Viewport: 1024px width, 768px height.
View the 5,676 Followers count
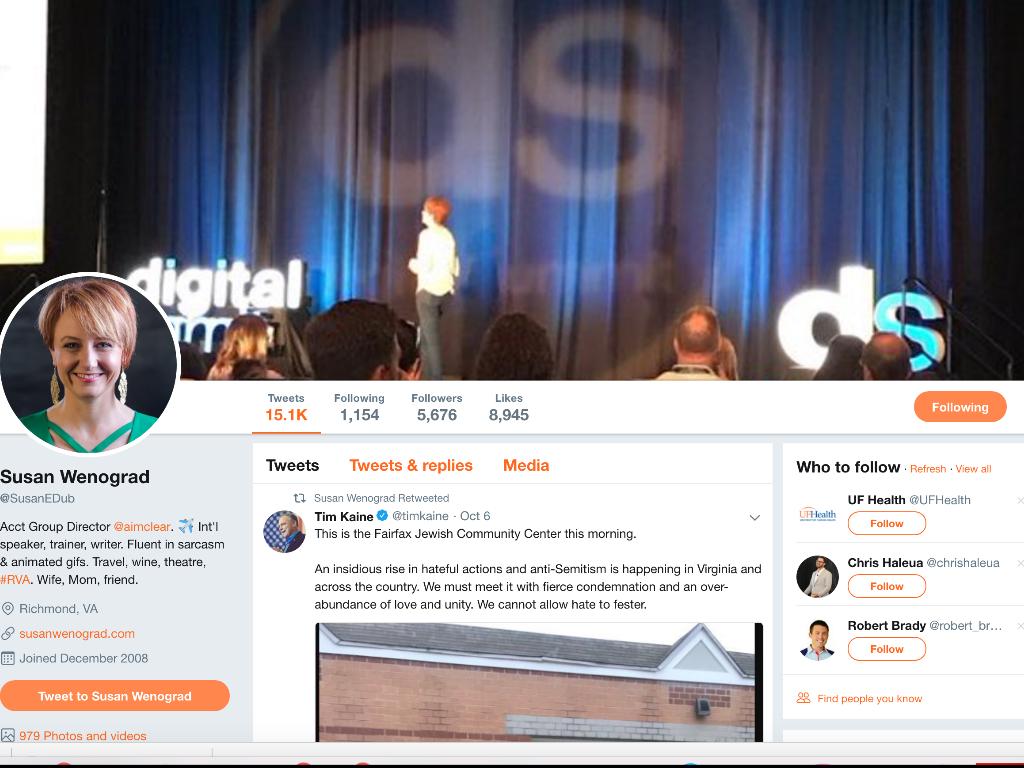pos(436,408)
